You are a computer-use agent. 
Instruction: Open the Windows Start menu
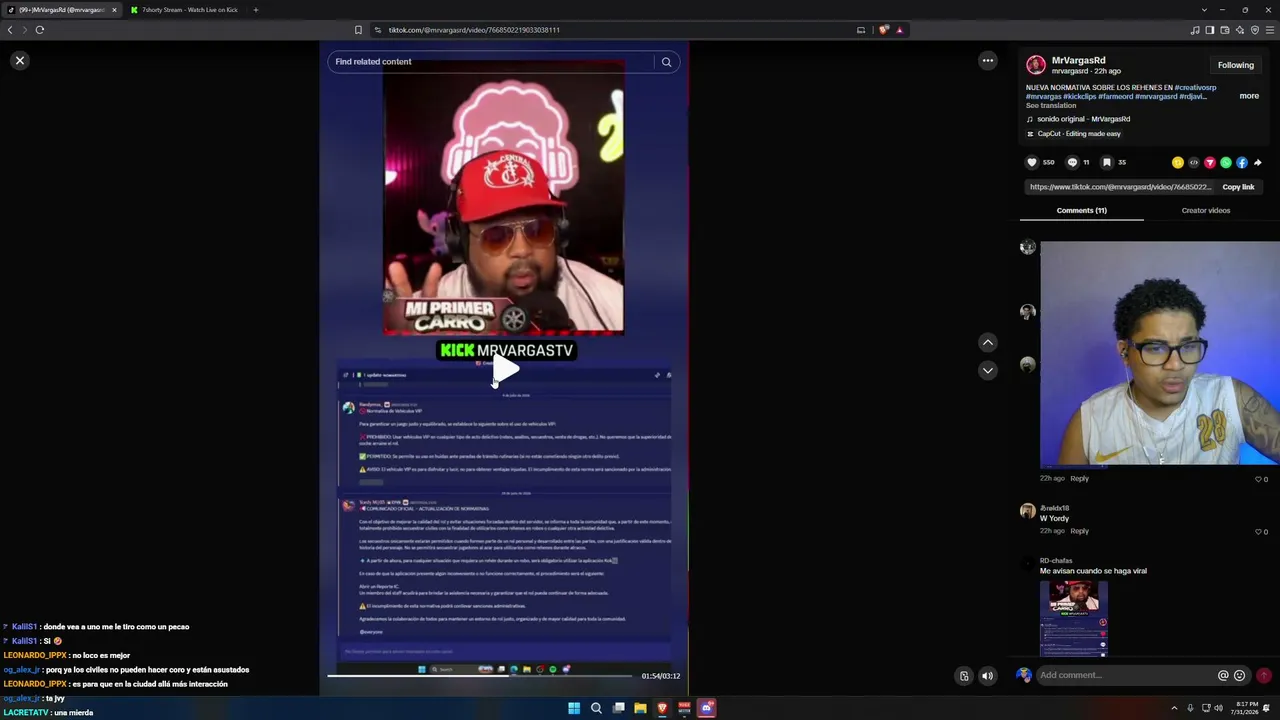[x=574, y=709]
